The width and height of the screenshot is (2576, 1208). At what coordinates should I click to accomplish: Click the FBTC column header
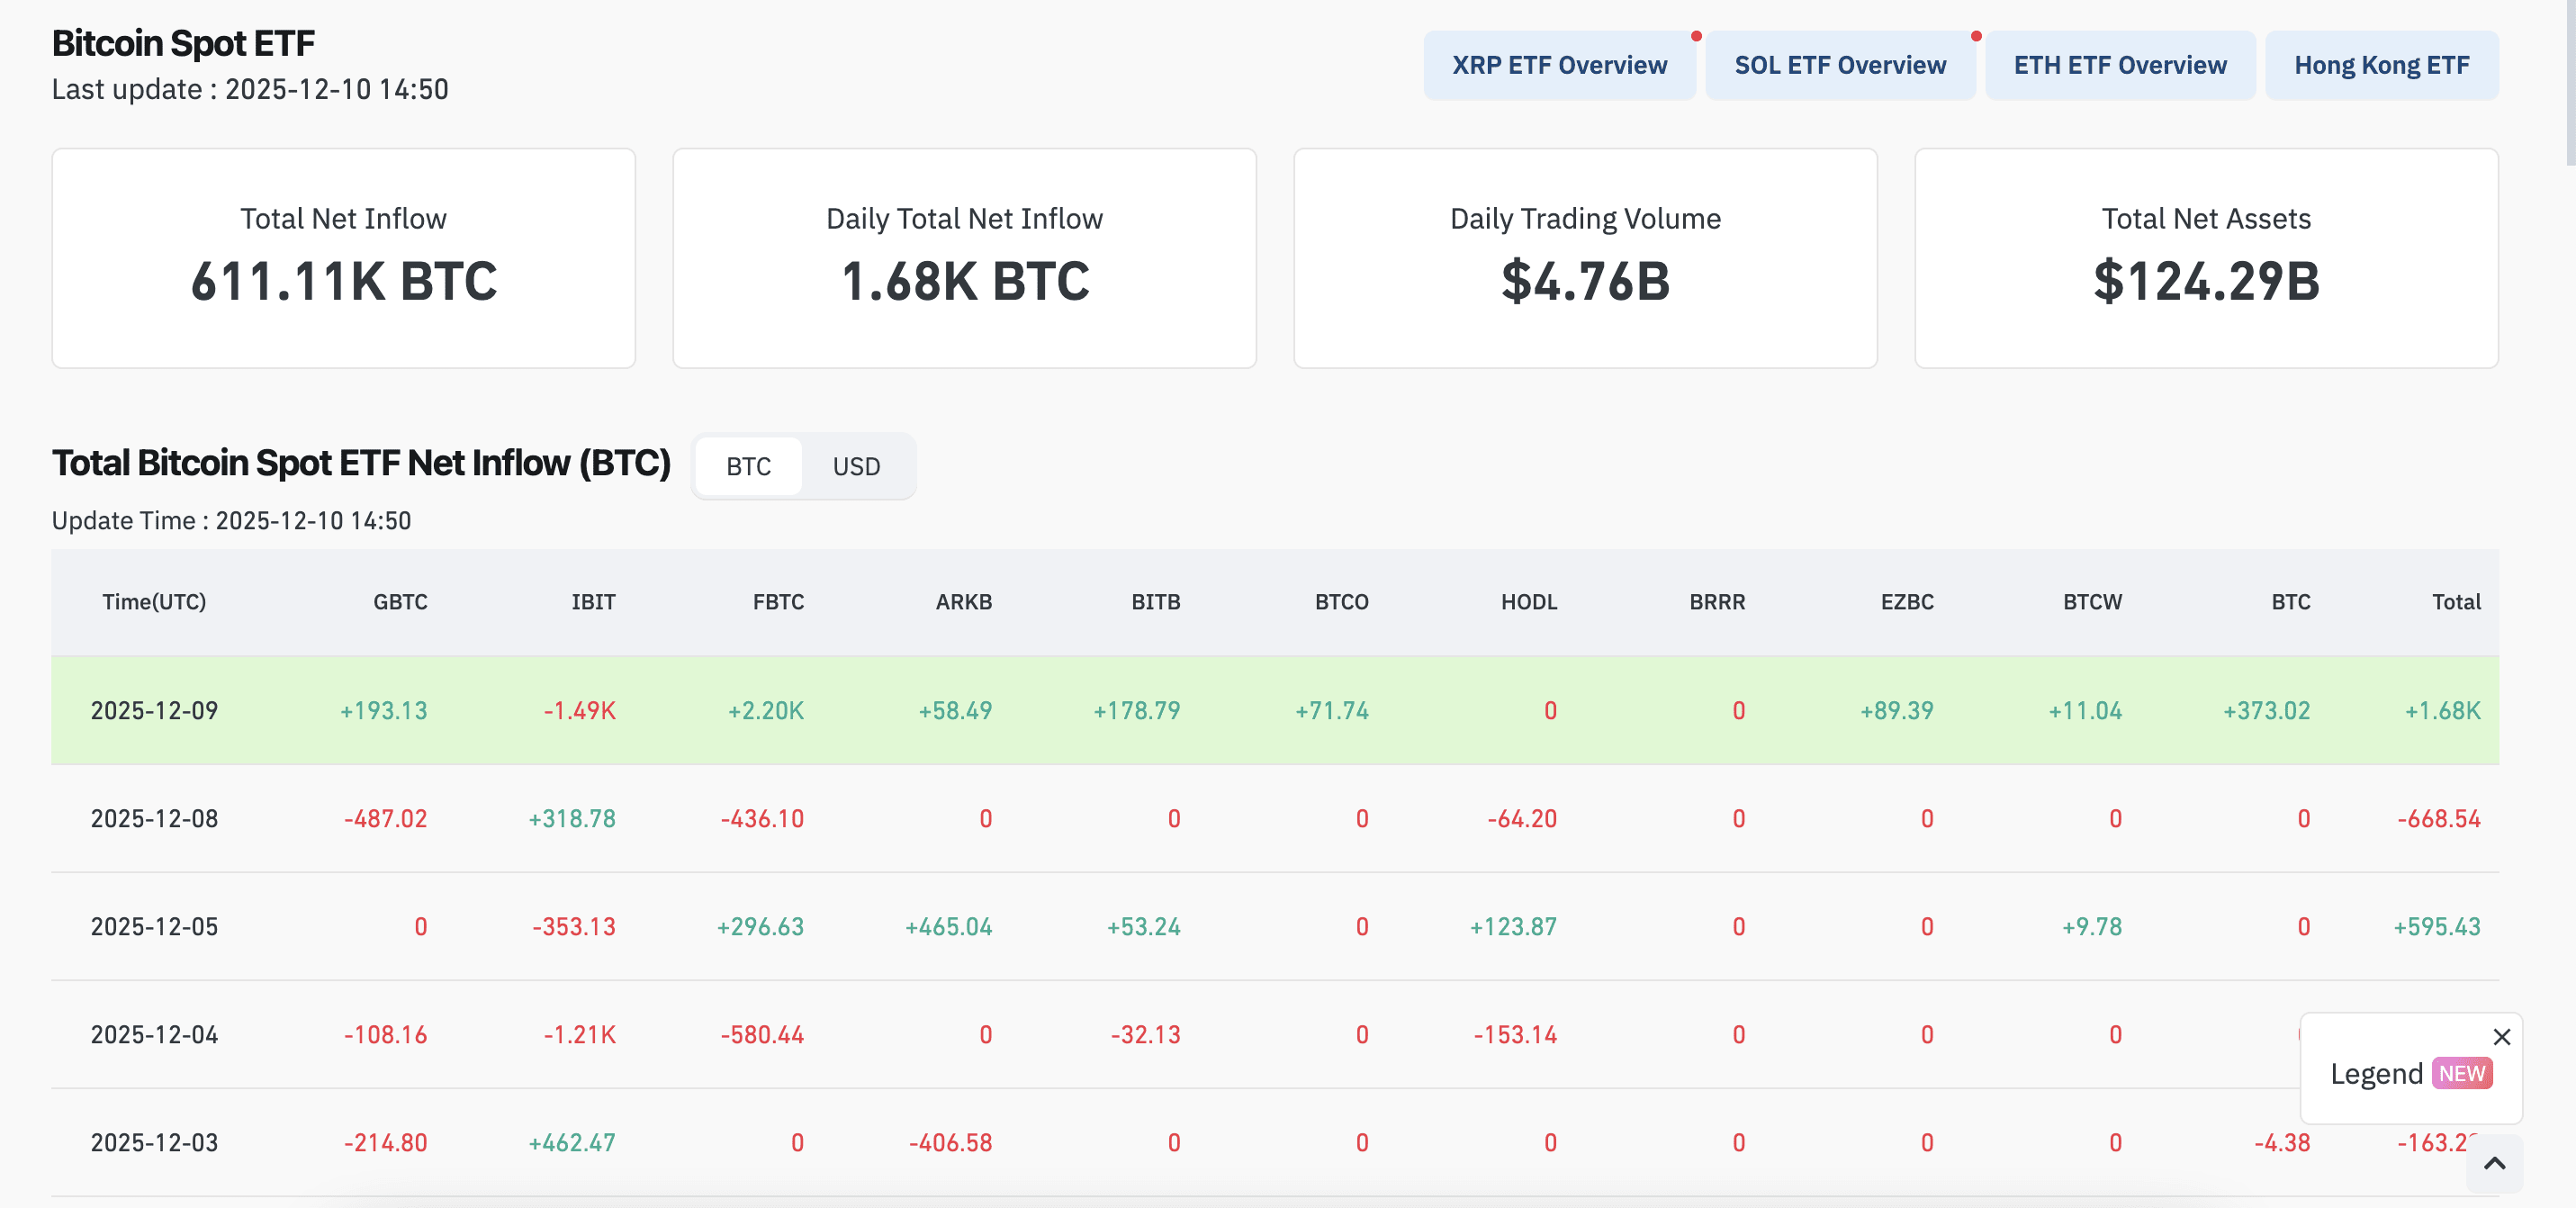(778, 602)
